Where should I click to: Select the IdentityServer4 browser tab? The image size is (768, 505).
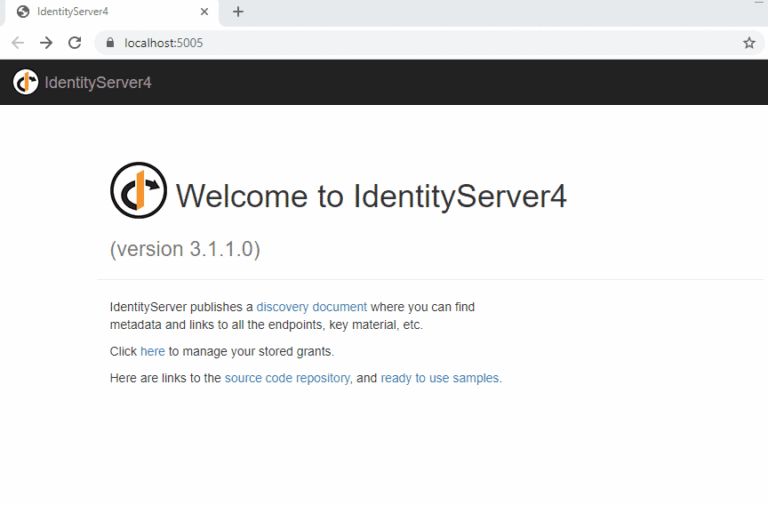pyautogui.click(x=100, y=12)
